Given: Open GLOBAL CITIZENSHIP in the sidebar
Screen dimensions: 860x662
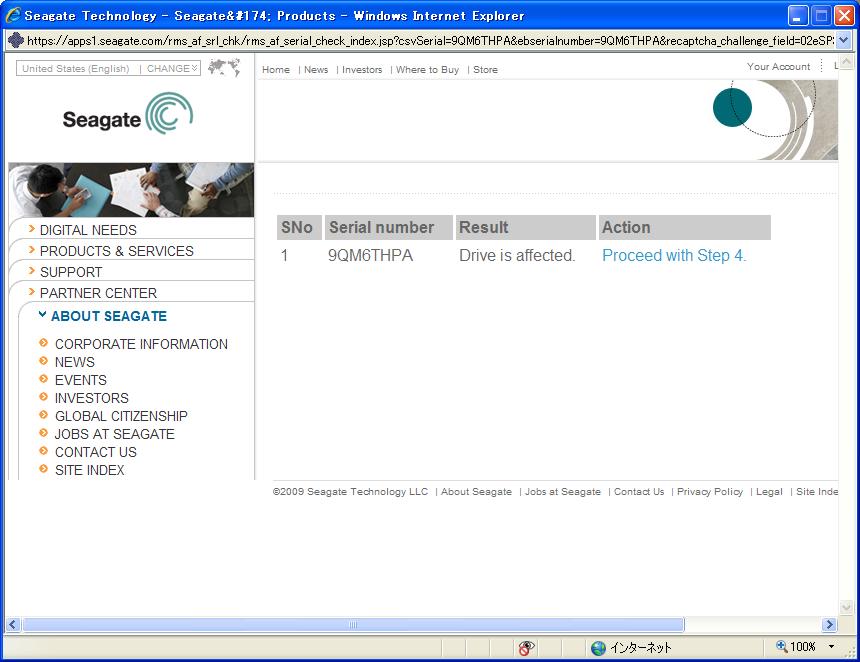Looking at the screenshot, I should click(x=121, y=416).
